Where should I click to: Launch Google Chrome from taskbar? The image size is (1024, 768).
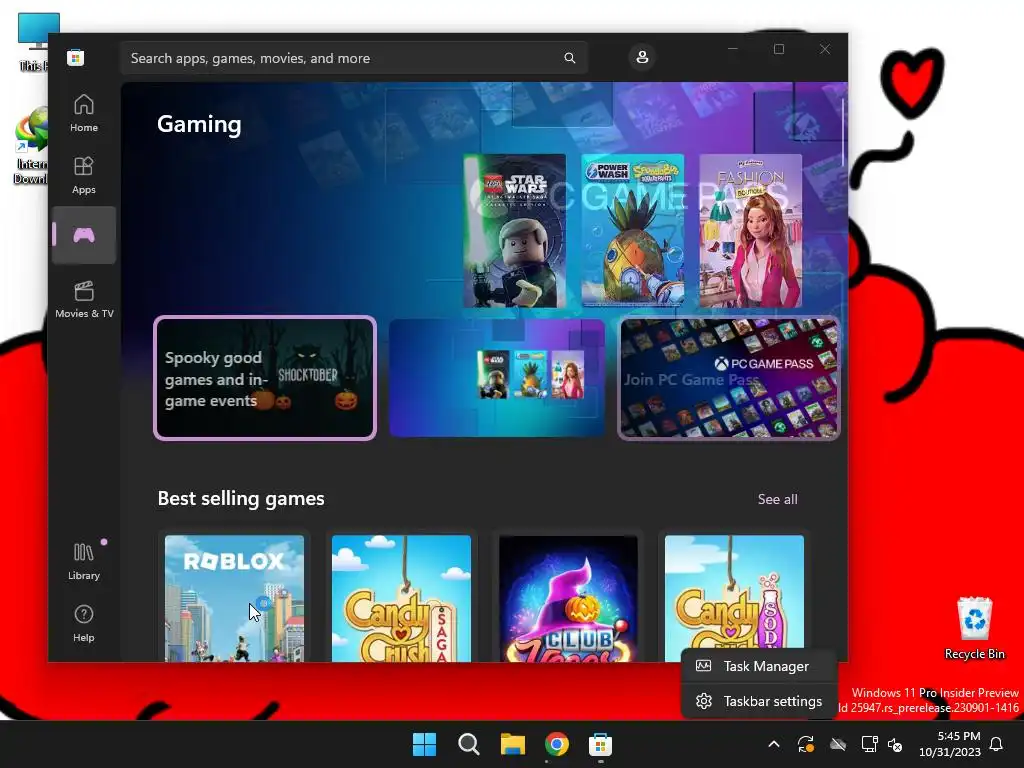pos(556,744)
